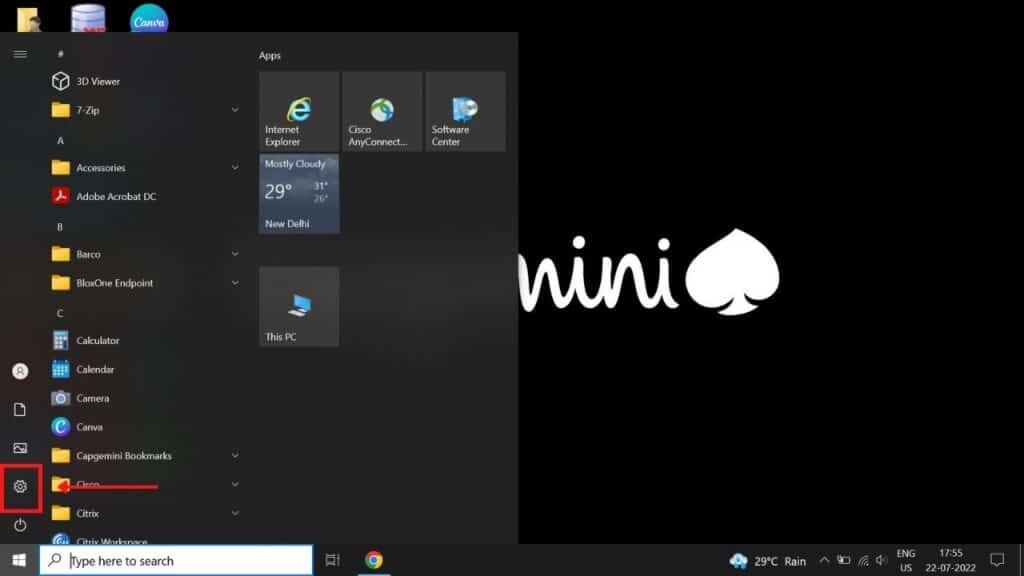Open network Wi-Fi tray icon
Viewport: 1024px width, 576px height.
(x=863, y=560)
